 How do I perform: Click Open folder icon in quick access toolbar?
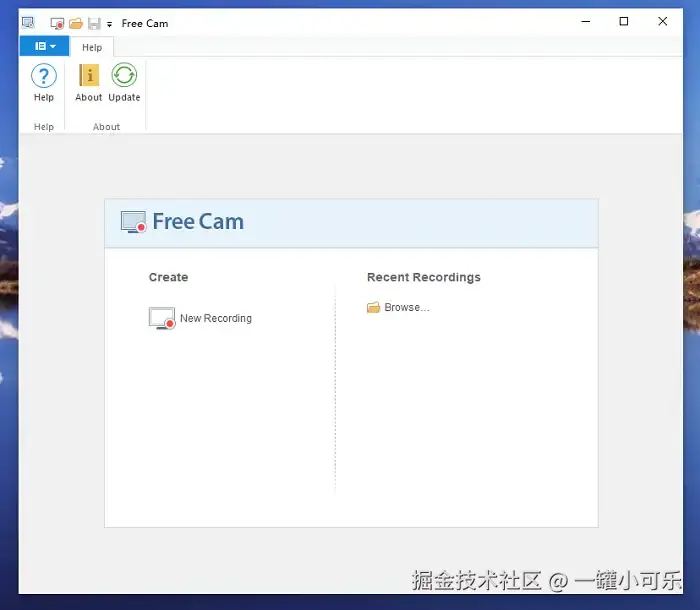point(76,23)
